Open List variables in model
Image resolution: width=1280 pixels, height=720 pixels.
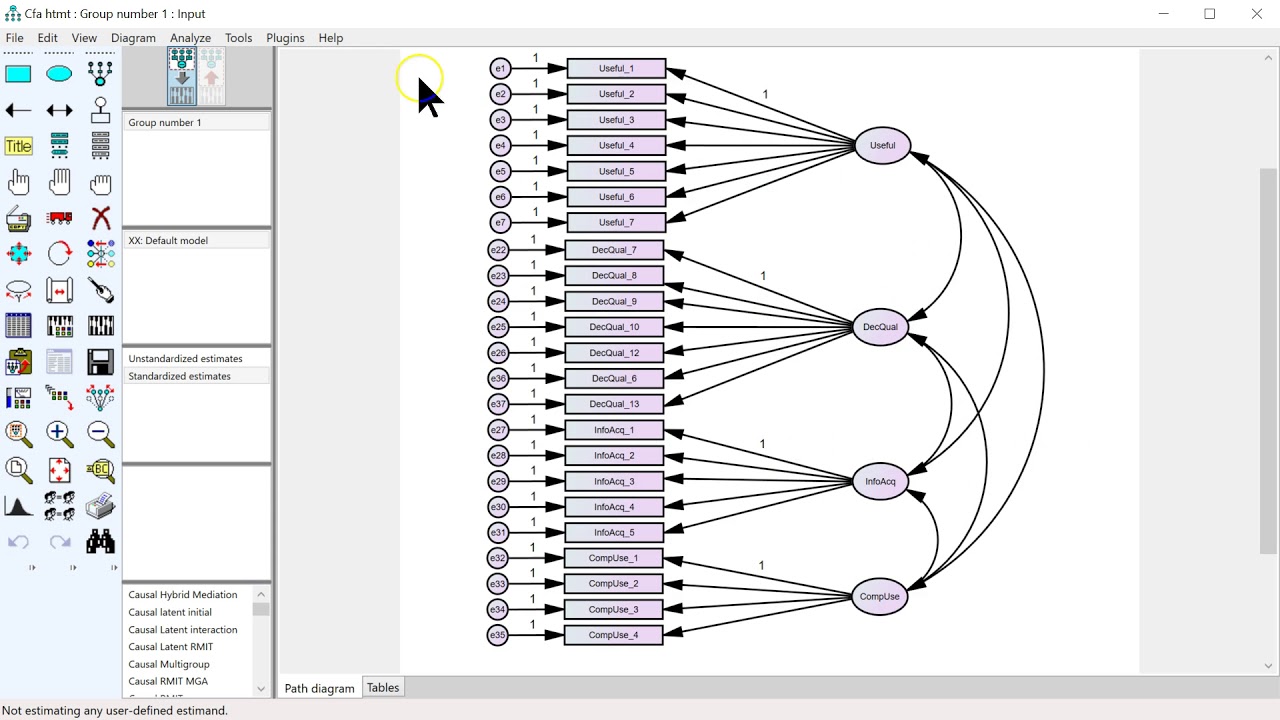59,146
